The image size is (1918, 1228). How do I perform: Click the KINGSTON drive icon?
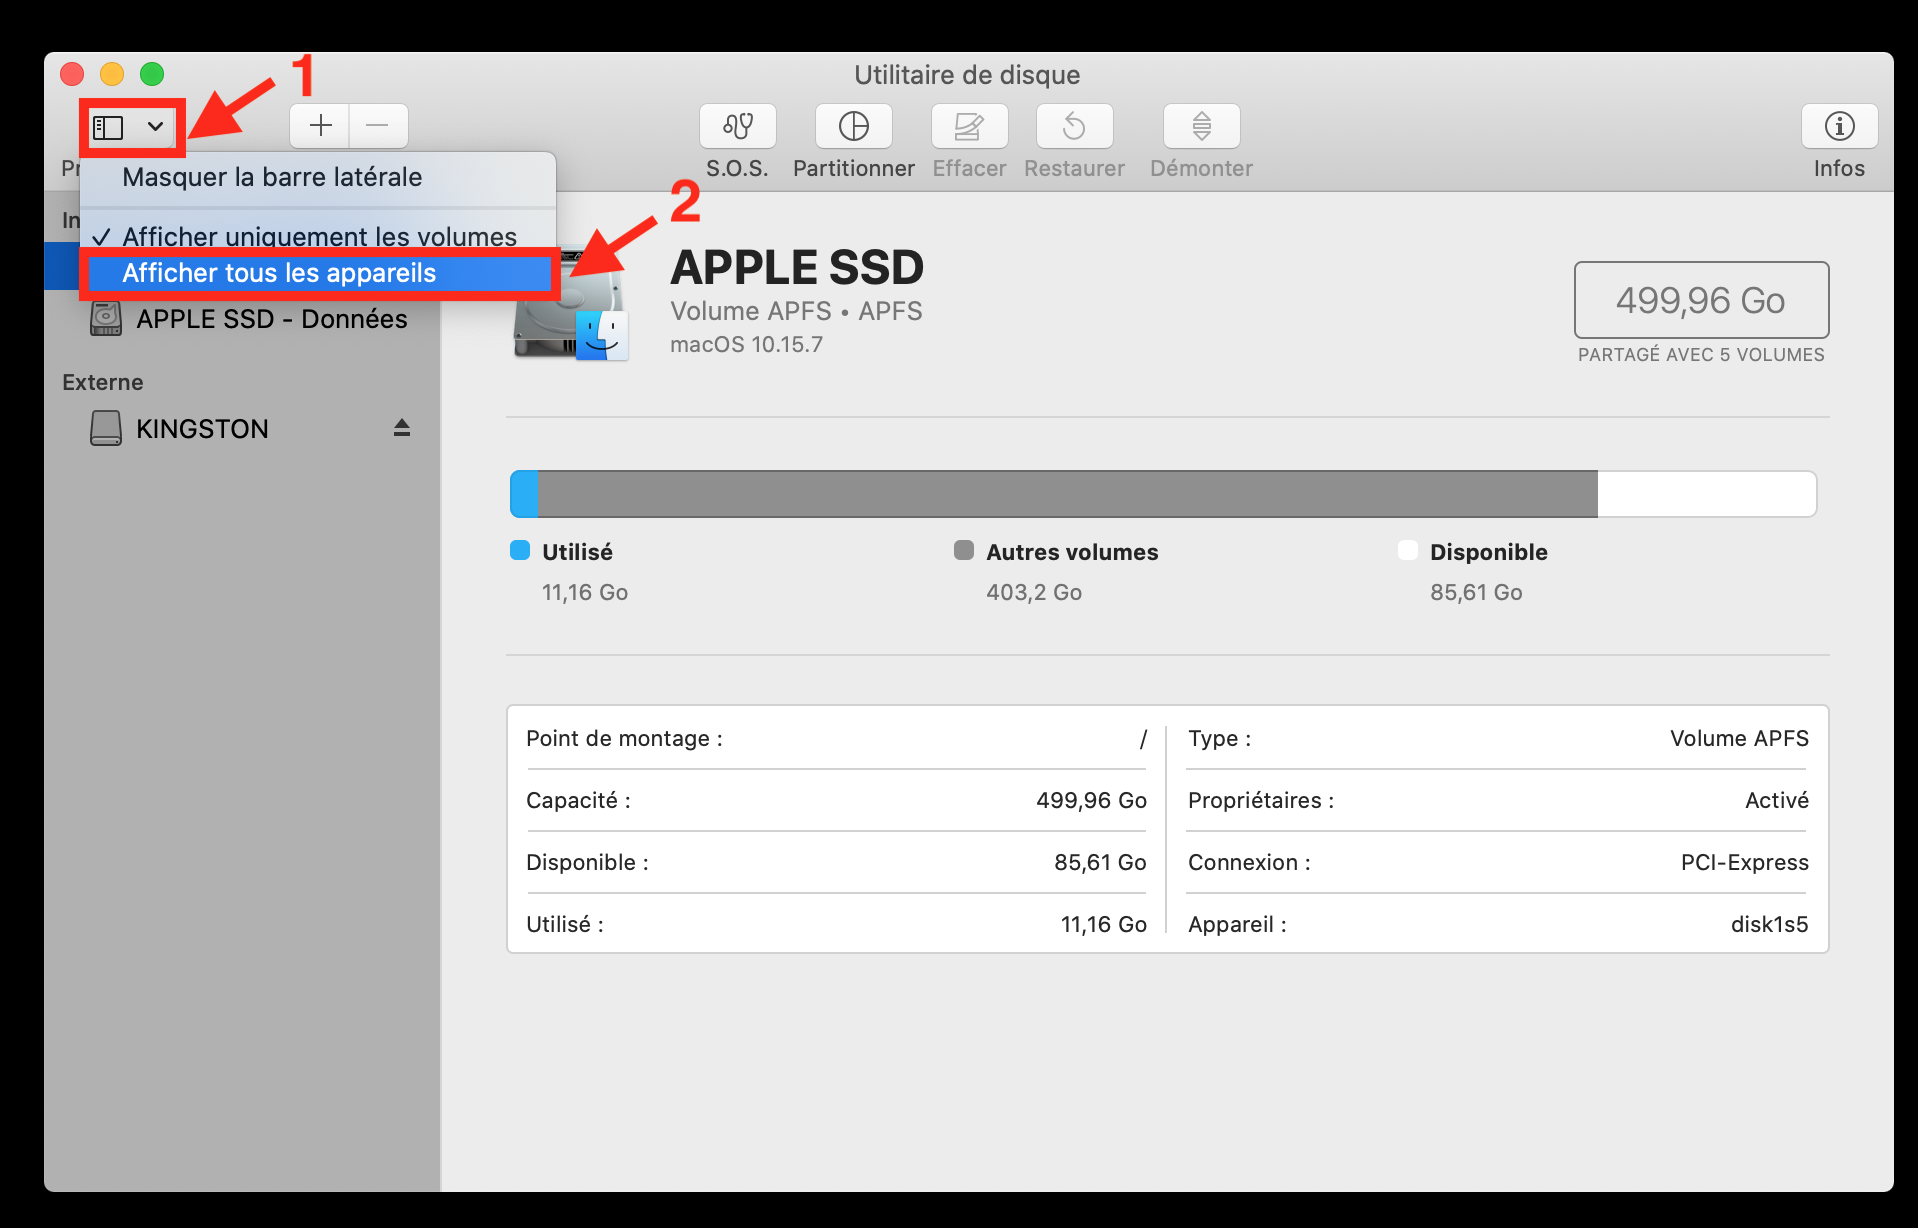click(106, 428)
